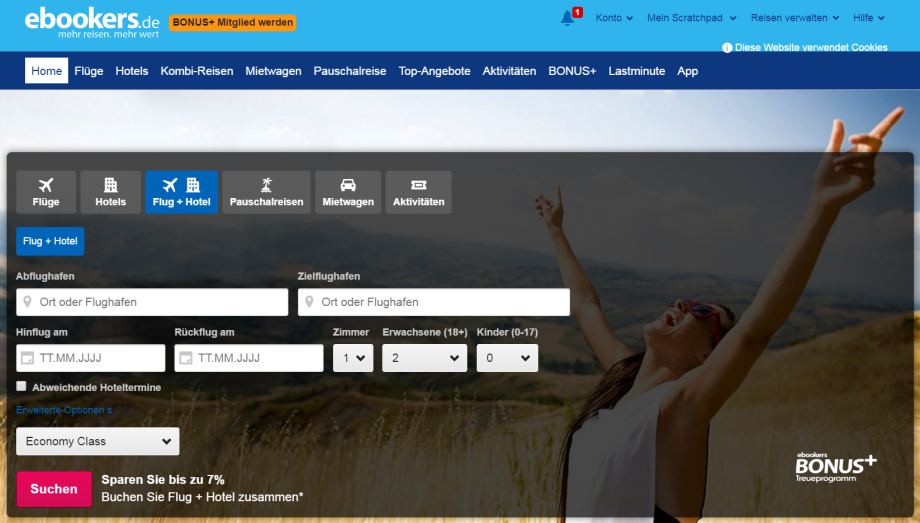
Task: Select the Hotels search tab
Action: click(x=110, y=192)
